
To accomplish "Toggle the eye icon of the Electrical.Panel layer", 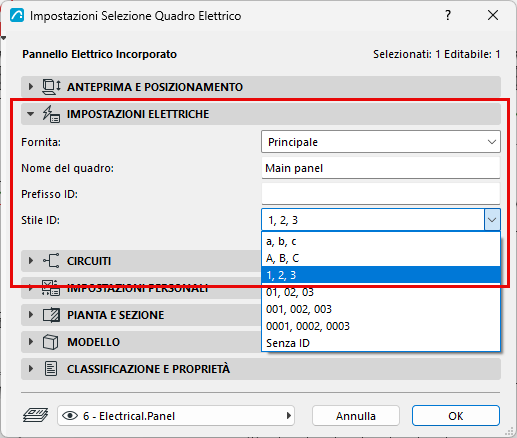I will tap(70, 416).
